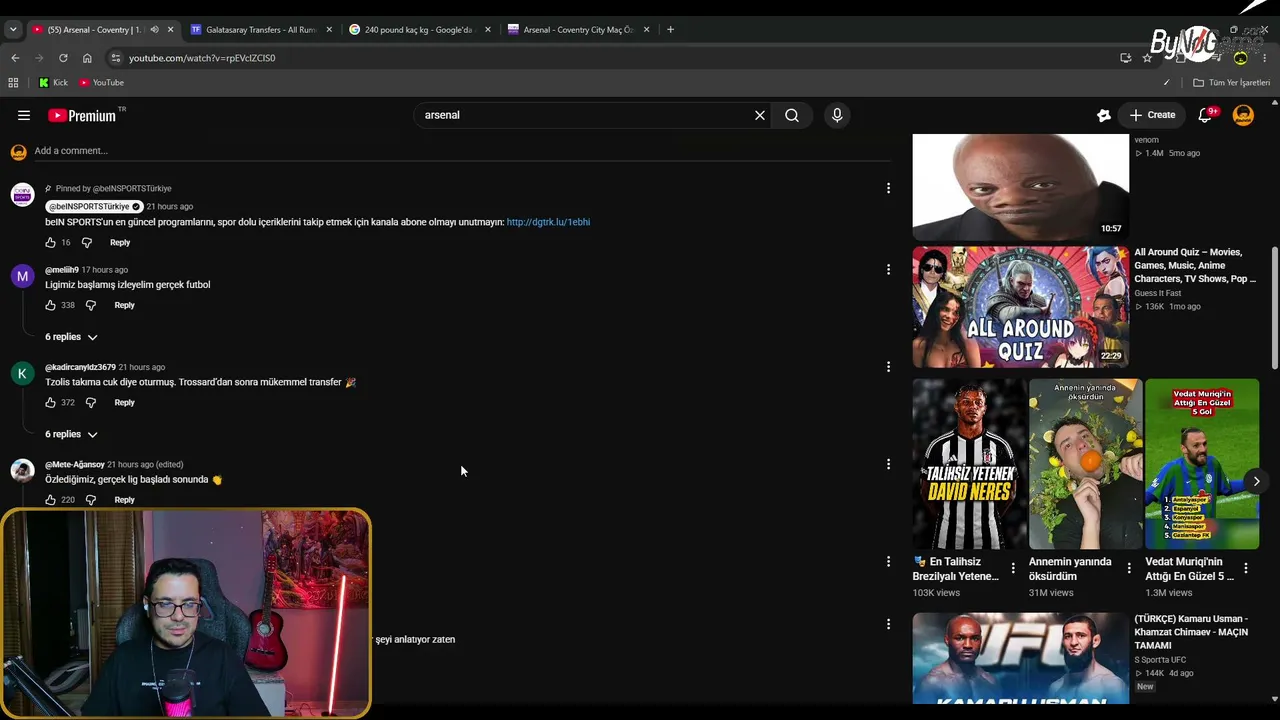Like @kadircanyldz3679's comment about Tzolis
Viewport: 1280px width, 720px height.
(x=51, y=403)
